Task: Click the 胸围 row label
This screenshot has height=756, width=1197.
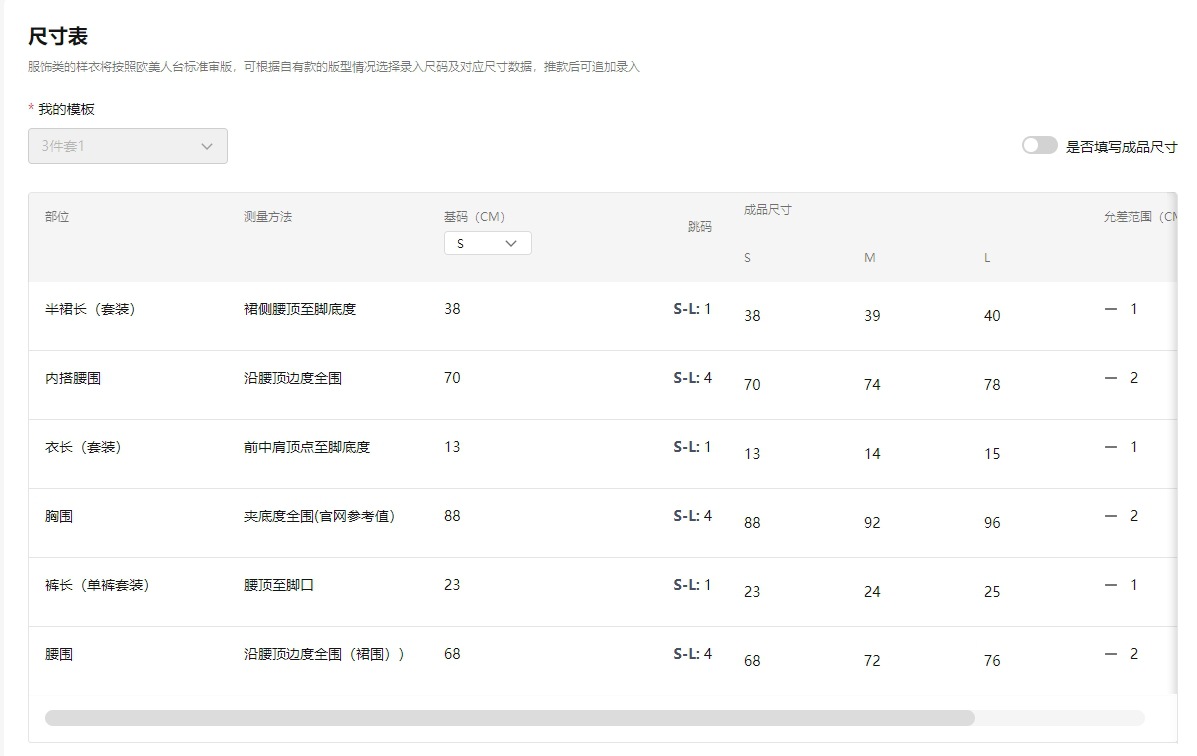Action: coord(59,516)
